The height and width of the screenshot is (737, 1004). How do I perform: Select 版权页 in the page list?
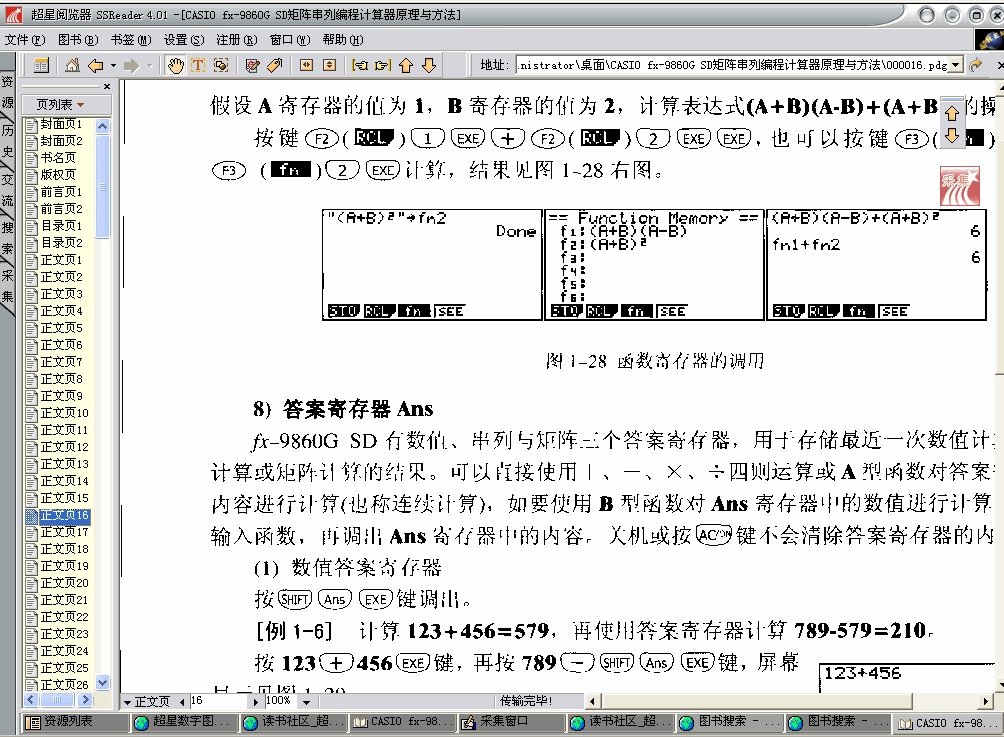[x=58, y=174]
